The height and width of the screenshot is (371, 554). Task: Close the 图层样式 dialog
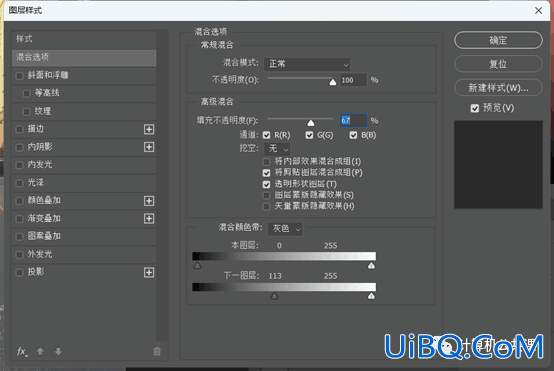pyautogui.click(x=538, y=11)
